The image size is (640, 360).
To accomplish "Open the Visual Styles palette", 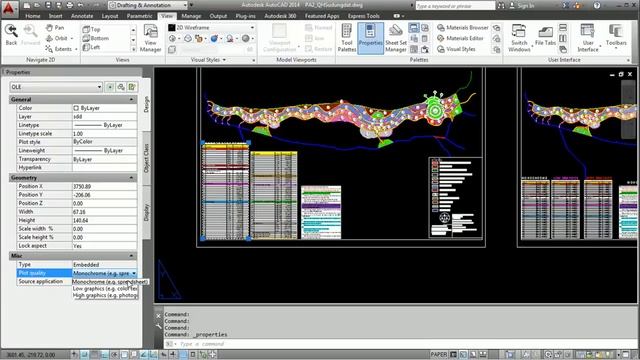I will [x=456, y=49].
